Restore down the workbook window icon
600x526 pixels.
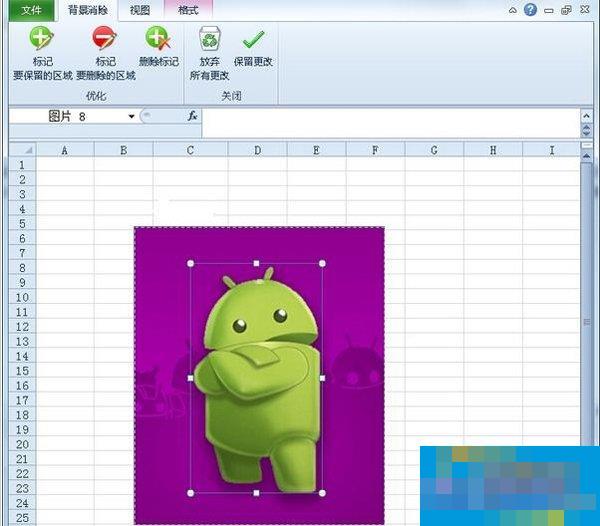(x=566, y=10)
